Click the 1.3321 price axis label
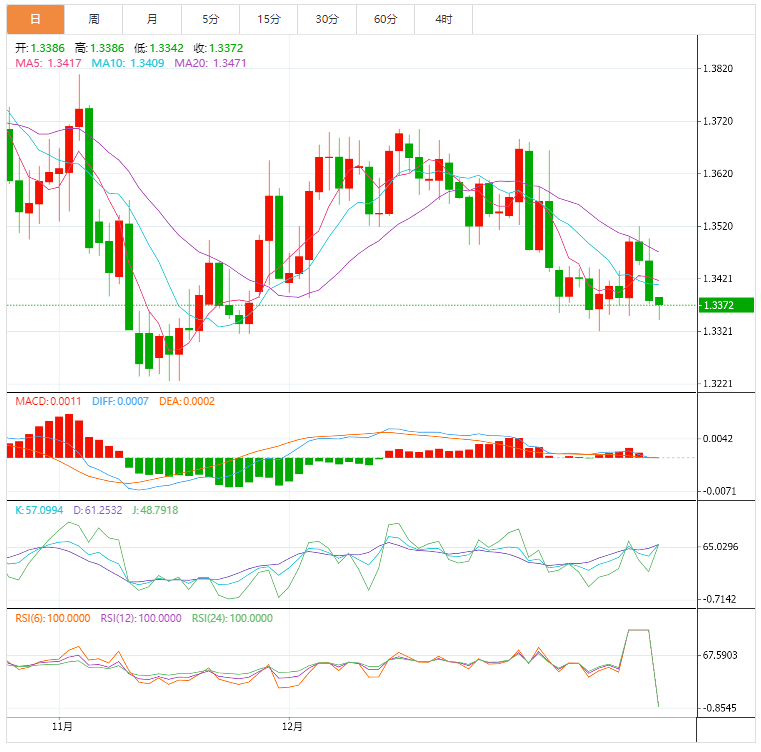 click(x=718, y=332)
